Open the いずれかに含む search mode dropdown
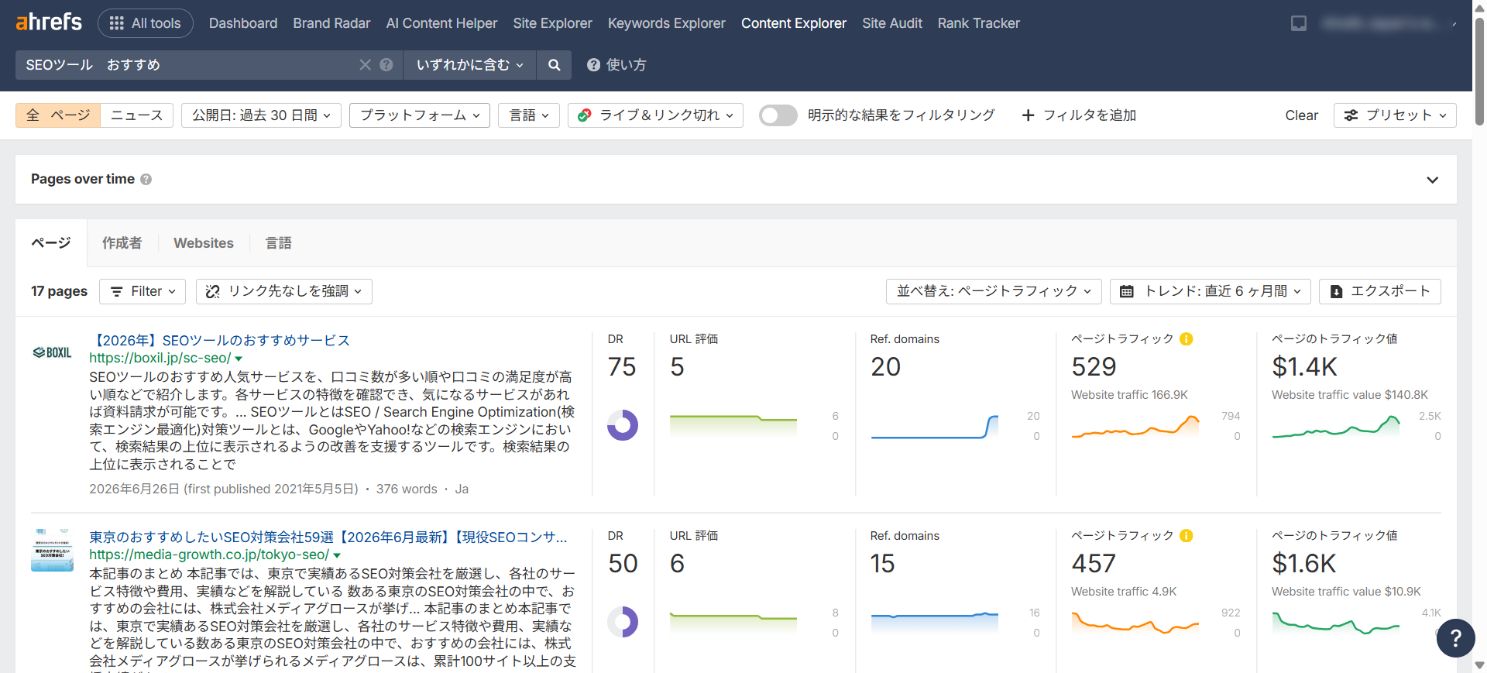The image size is (1487, 673). tap(470, 64)
